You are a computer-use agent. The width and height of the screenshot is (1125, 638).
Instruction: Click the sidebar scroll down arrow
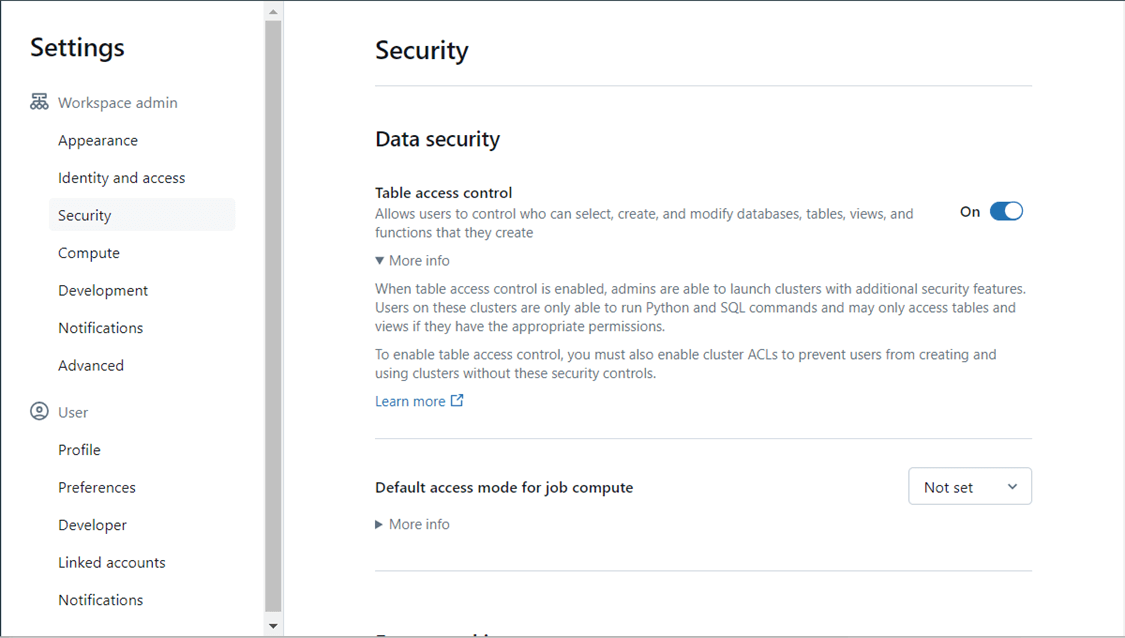(x=273, y=626)
